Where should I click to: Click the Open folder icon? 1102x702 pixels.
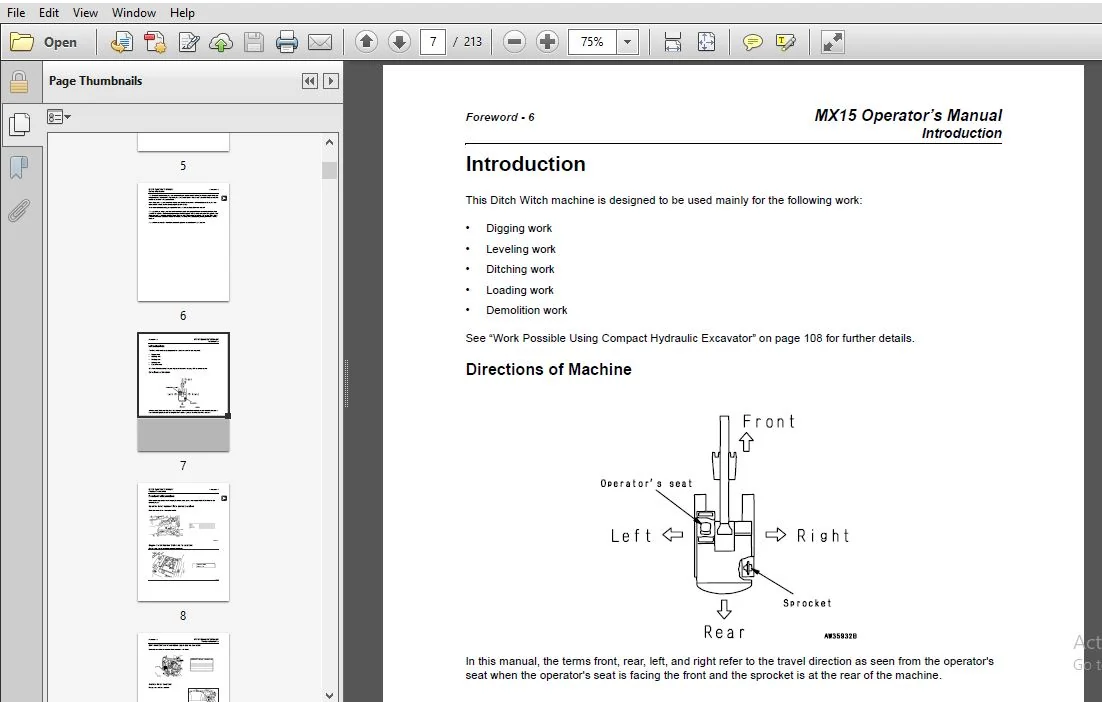(x=22, y=42)
